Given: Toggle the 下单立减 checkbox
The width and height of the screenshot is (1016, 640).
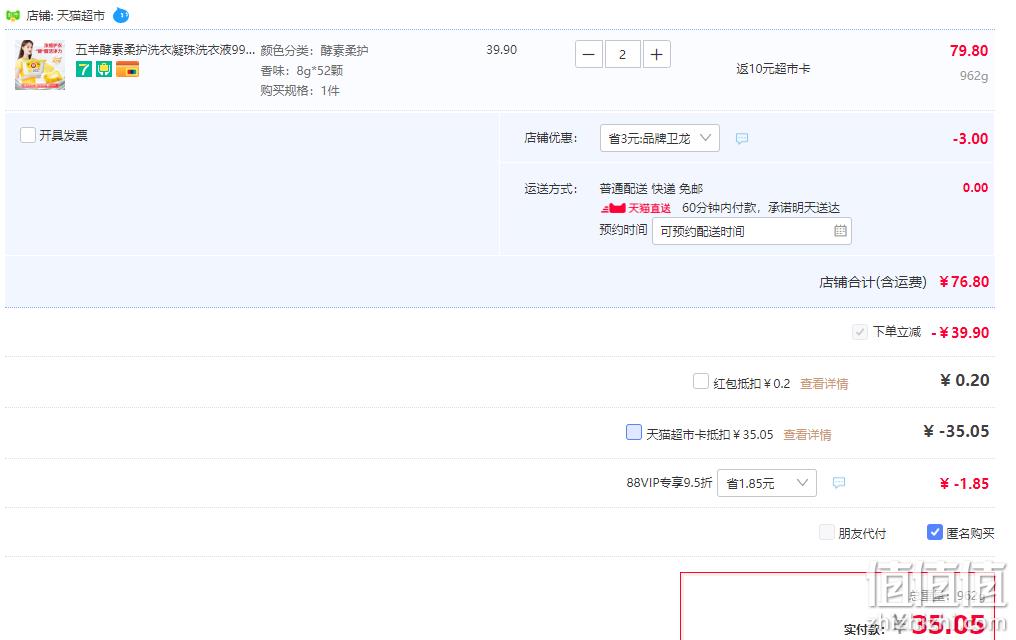Looking at the screenshot, I should coord(860,332).
